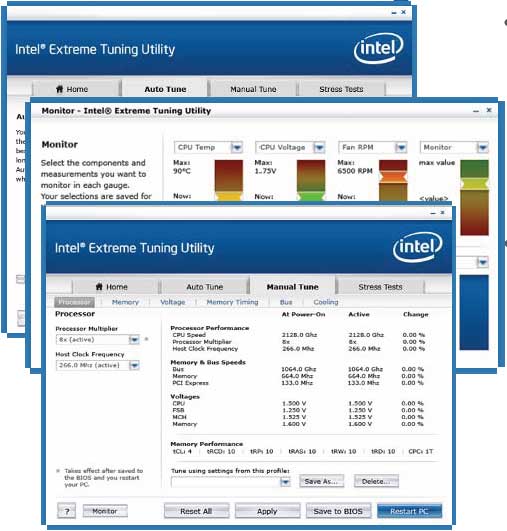Click the Monitor button in front window
Viewport: 507px width, 531px height.
105,511
